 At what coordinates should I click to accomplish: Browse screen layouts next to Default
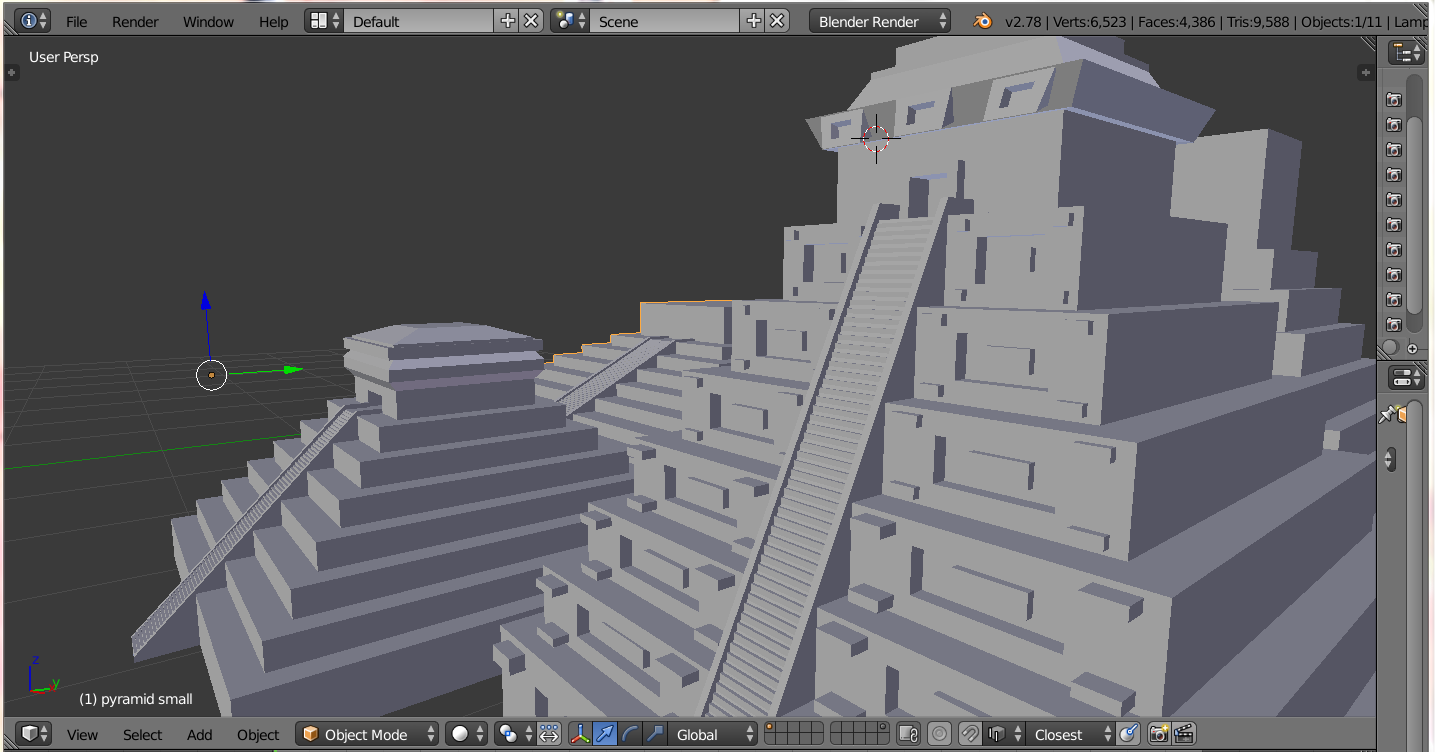[324, 21]
